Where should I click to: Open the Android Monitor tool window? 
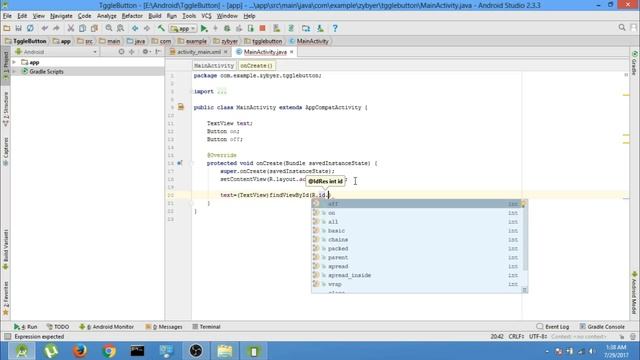coord(107,327)
